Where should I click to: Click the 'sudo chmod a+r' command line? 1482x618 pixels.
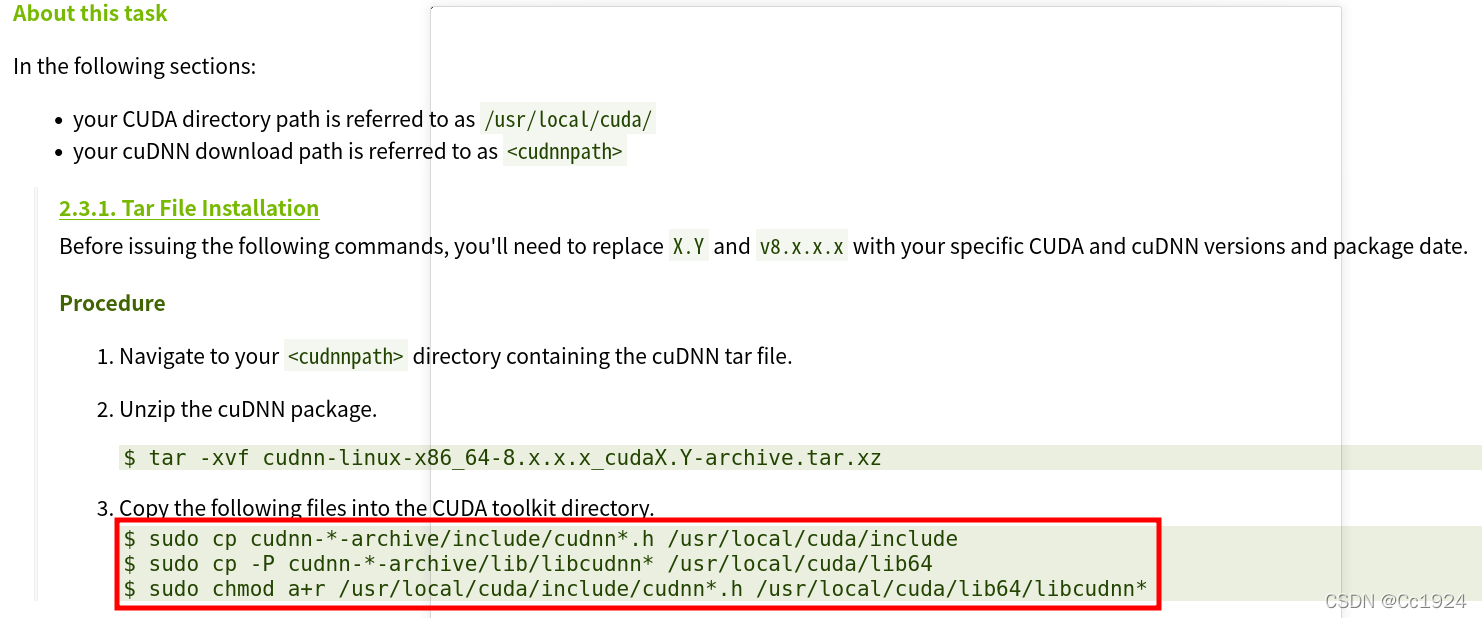coord(635,589)
